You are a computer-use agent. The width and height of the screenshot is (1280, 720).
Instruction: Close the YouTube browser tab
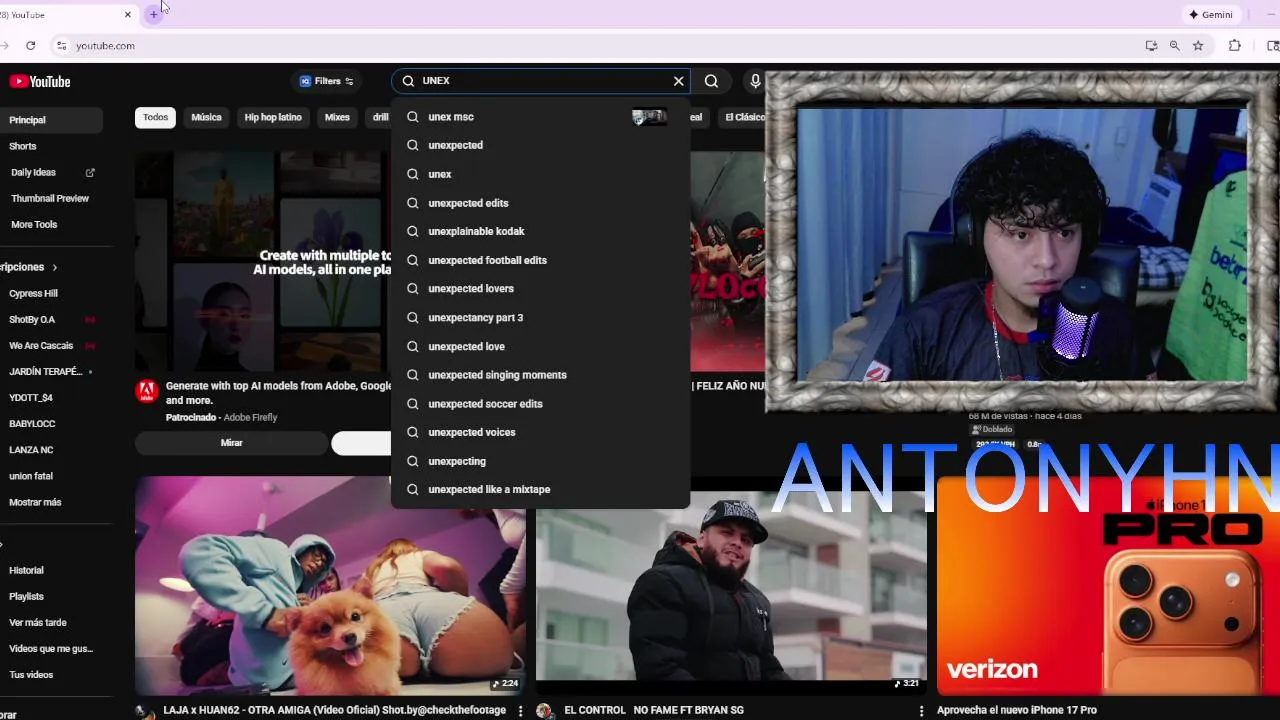coord(127,15)
